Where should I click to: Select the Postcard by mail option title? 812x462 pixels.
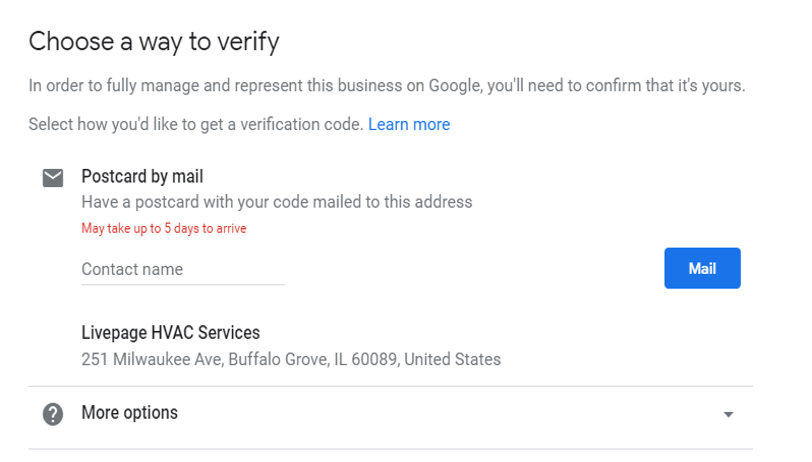(142, 177)
